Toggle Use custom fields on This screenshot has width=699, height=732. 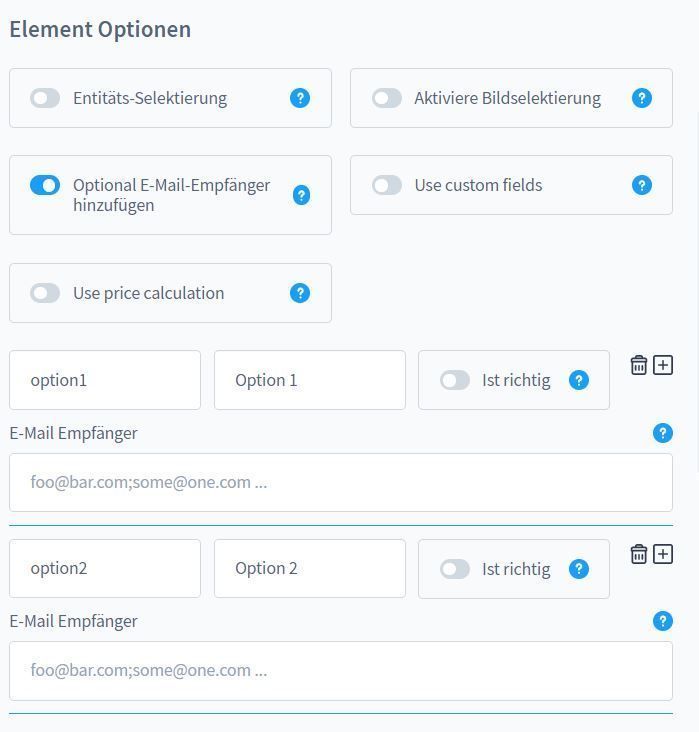coord(387,185)
